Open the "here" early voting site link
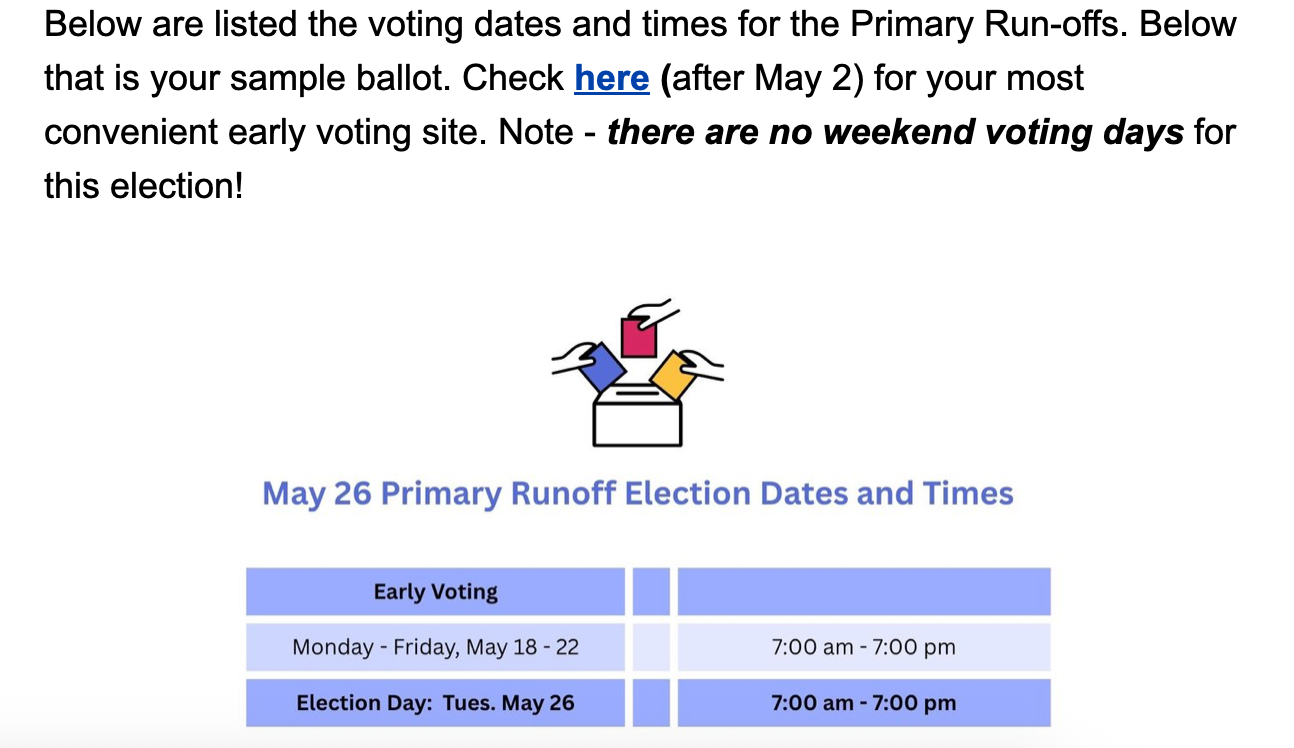1294x748 pixels. (x=611, y=77)
